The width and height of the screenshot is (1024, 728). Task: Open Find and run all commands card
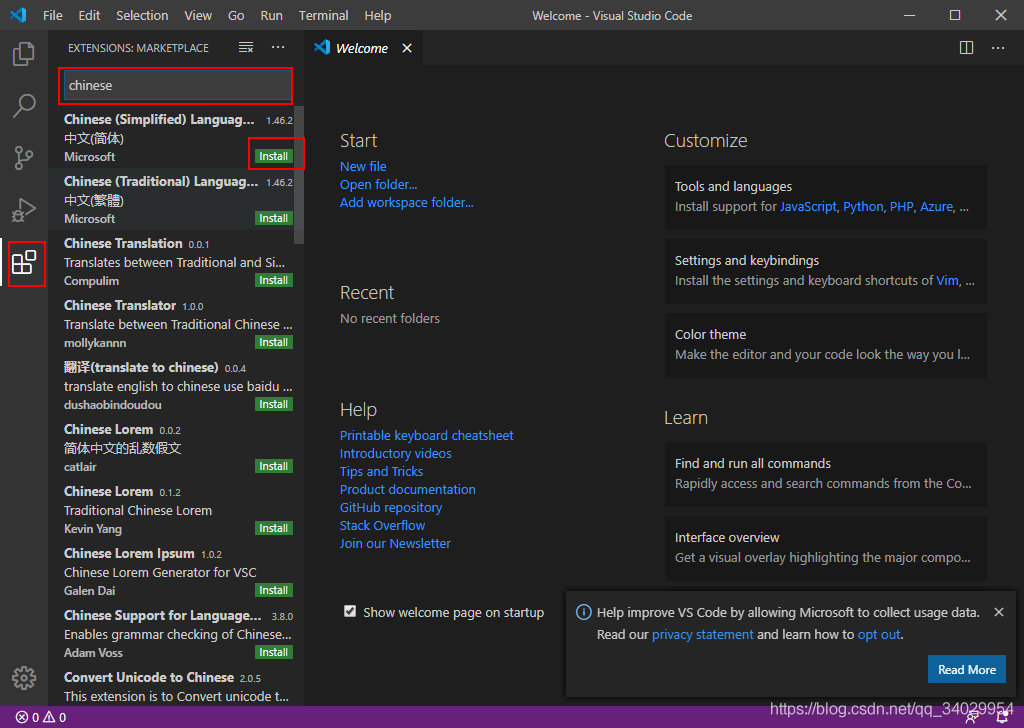pyautogui.click(x=825, y=474)
